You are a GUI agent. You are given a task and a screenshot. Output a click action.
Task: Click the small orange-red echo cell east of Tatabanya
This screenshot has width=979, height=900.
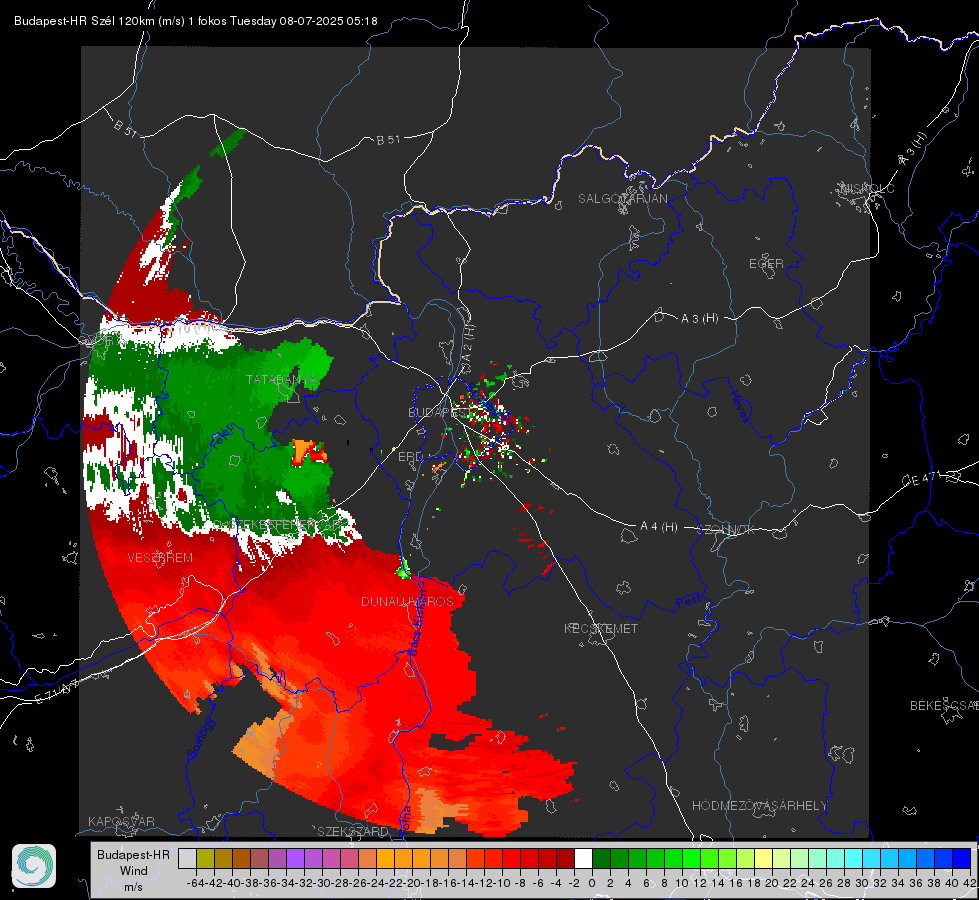click(x=310, y=452)
